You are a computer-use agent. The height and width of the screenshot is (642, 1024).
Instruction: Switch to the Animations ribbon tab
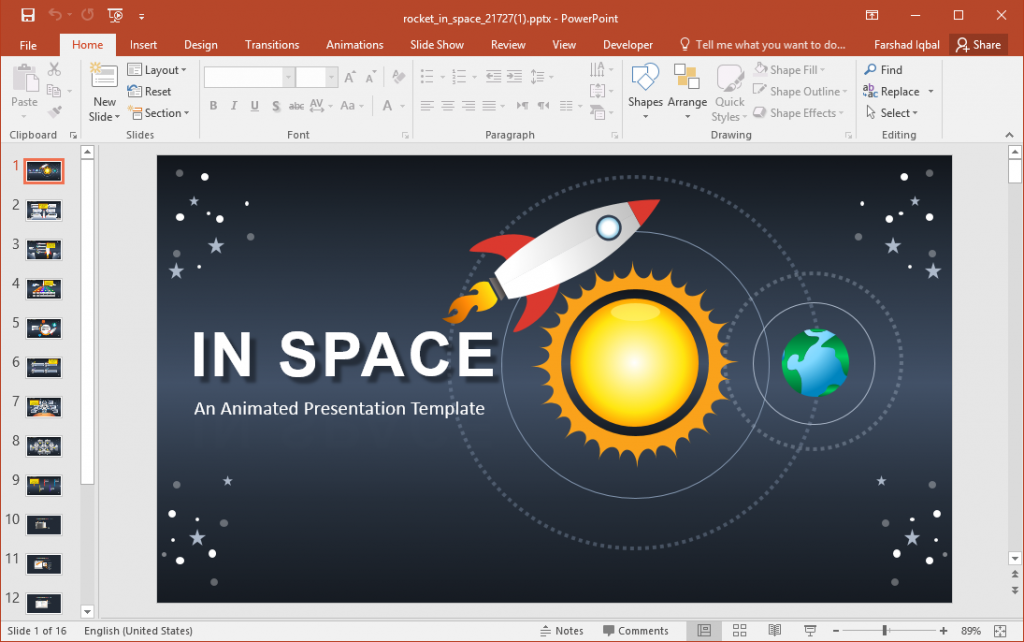point(355,44)
